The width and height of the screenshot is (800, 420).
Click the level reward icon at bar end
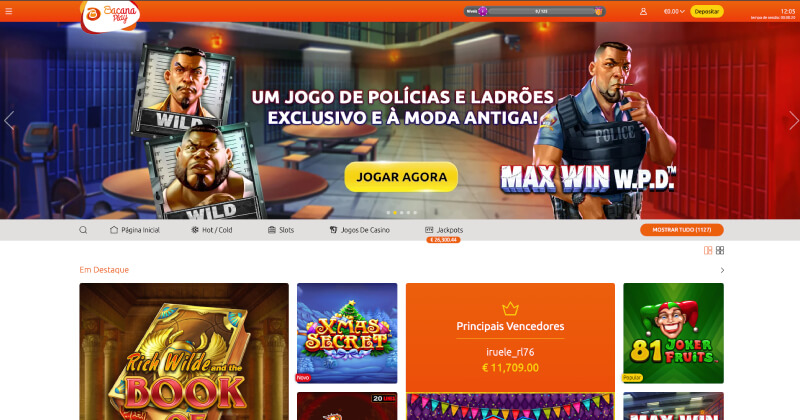[x=598, y=11]
